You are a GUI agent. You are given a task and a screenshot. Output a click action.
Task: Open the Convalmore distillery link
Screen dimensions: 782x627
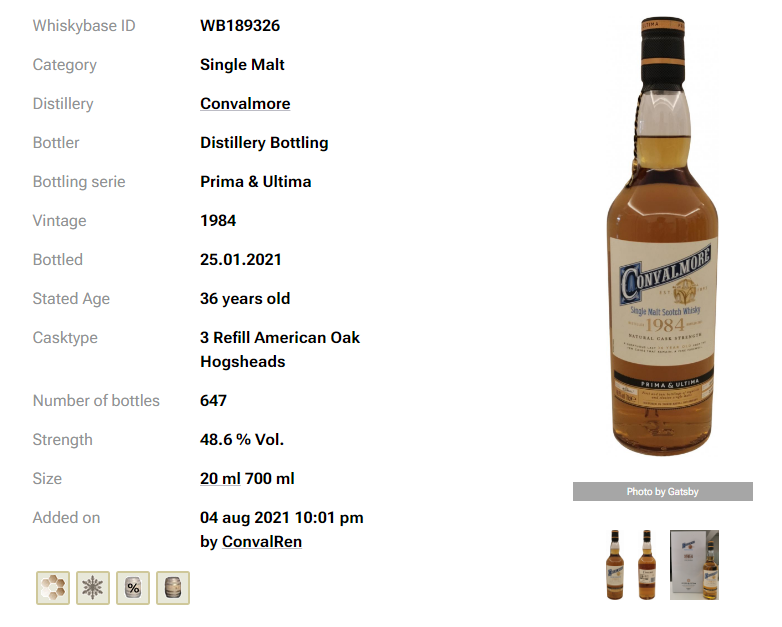245,104
